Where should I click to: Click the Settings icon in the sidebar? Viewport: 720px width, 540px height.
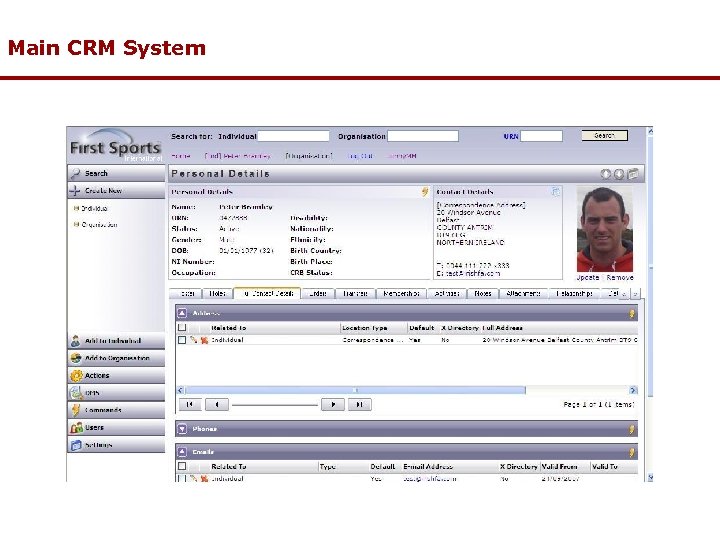point(76,445)
